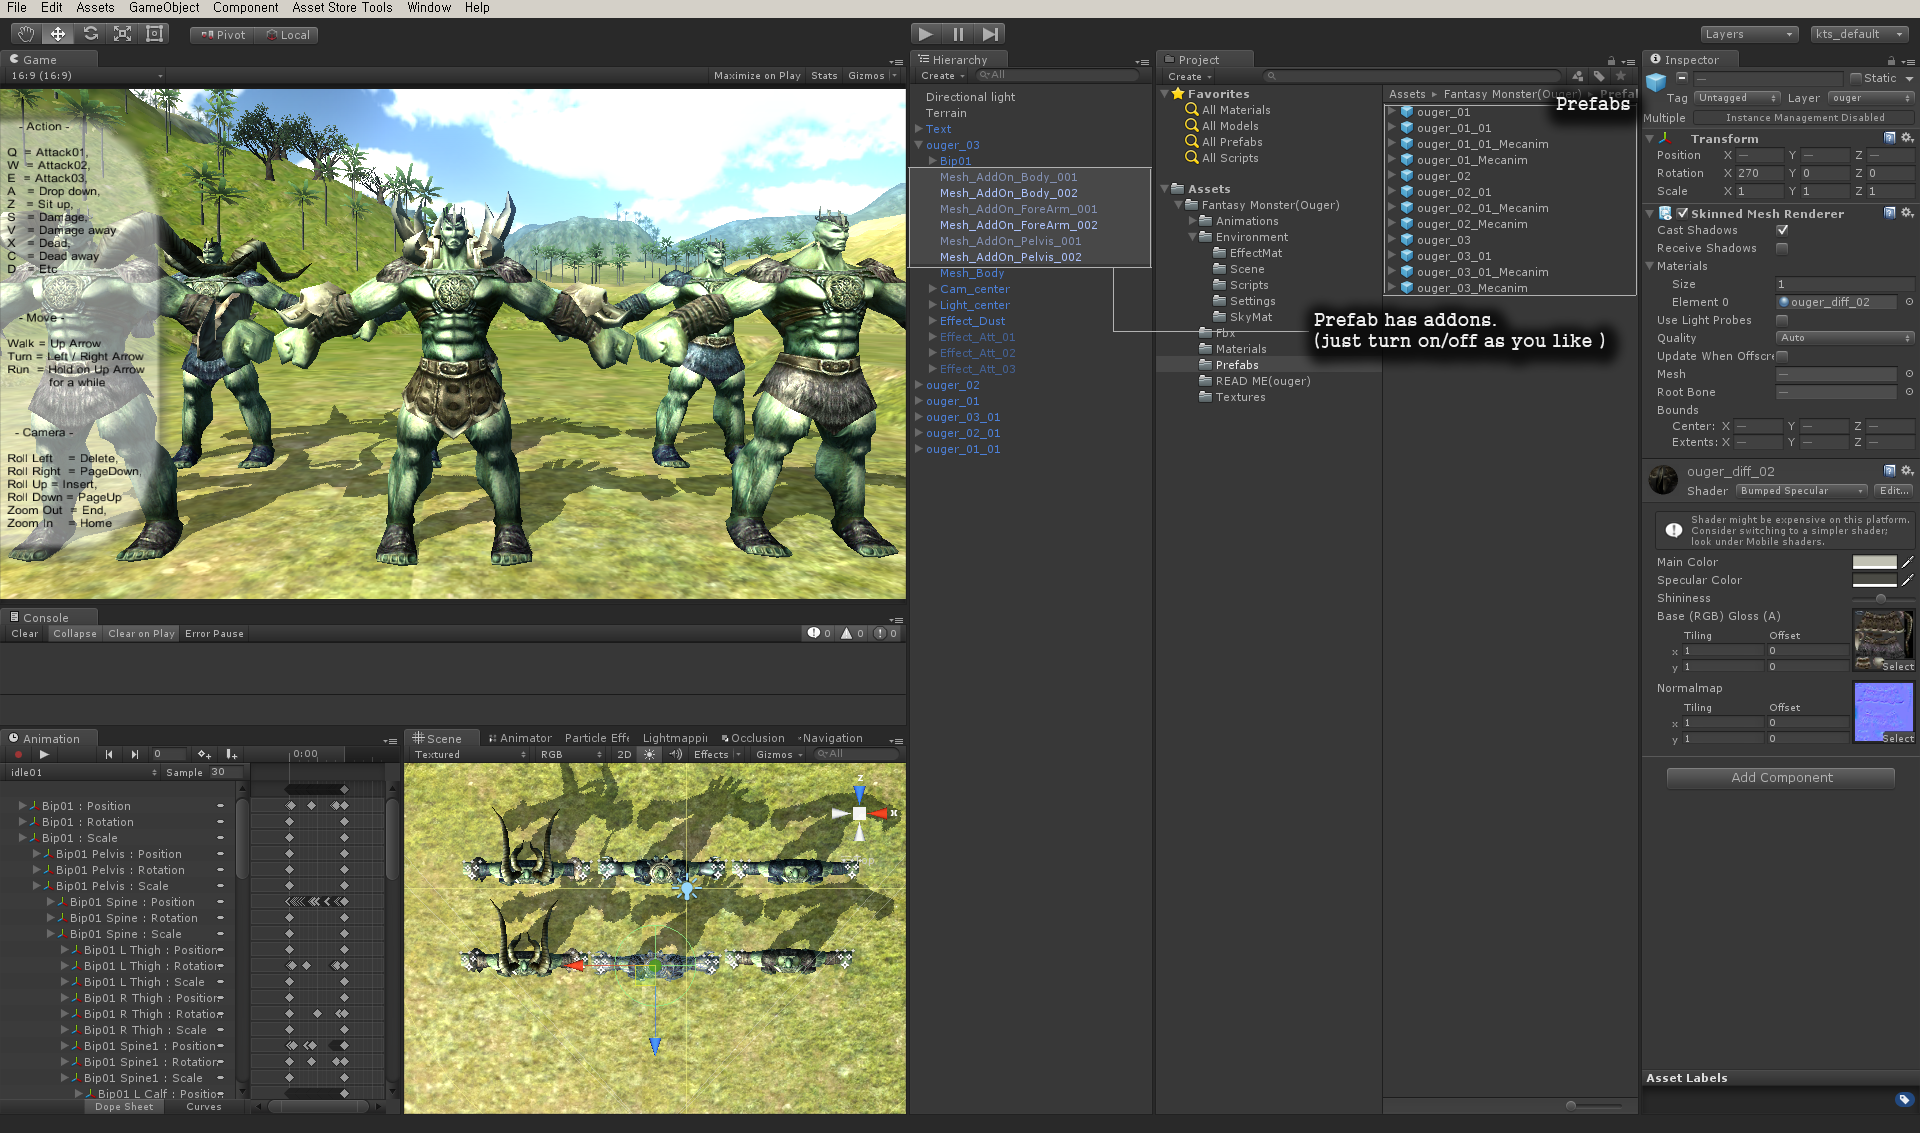Open Transform component gear menu

coord(1906,138)
